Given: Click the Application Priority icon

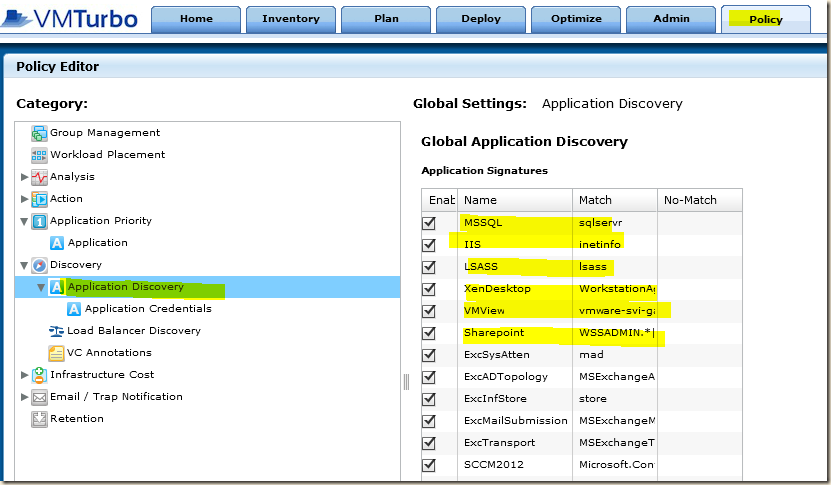Looking at the screenshot, I should click(x=39, y=221).
